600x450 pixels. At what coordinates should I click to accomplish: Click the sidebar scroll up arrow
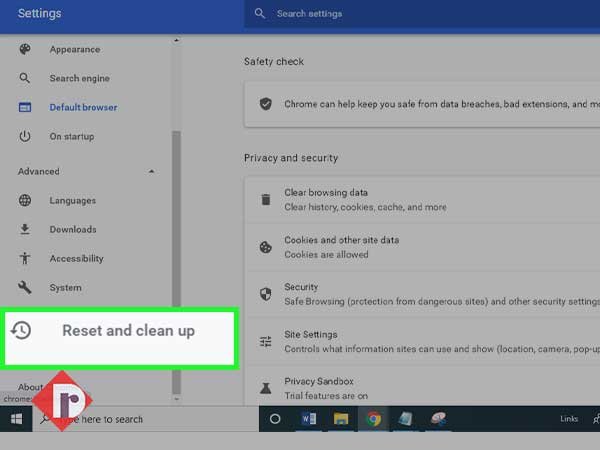(x=176, y=40)
